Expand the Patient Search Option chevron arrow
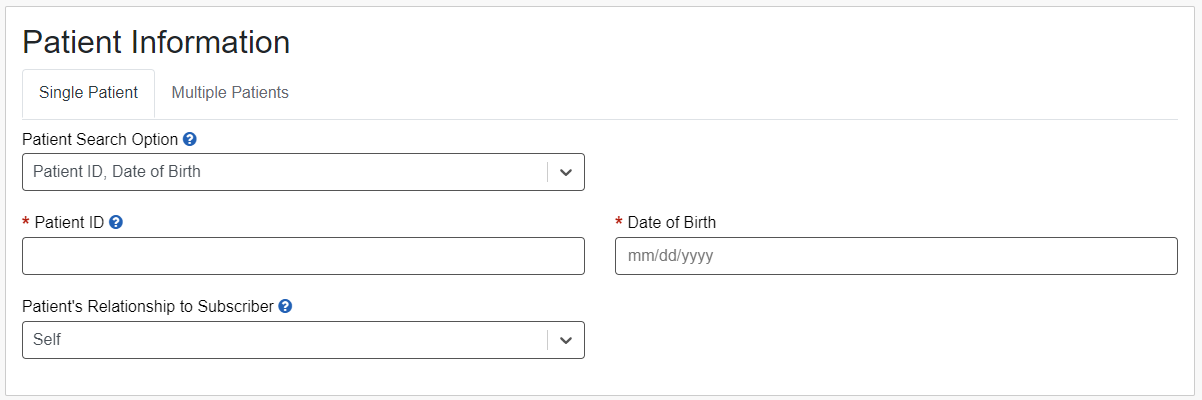This screenshot has height=400, width=1202. (x=566, y=172)
